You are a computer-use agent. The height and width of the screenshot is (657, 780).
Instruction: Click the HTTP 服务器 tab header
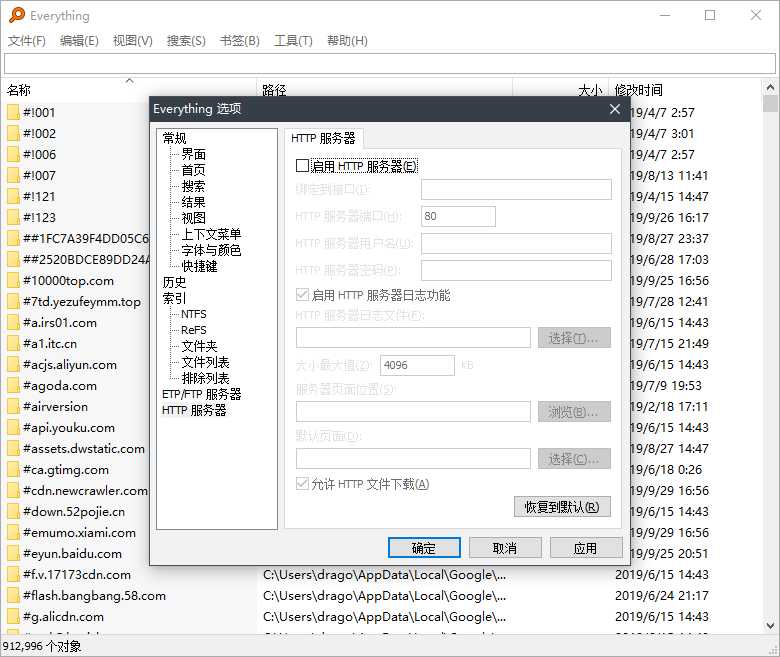(323, 138)
